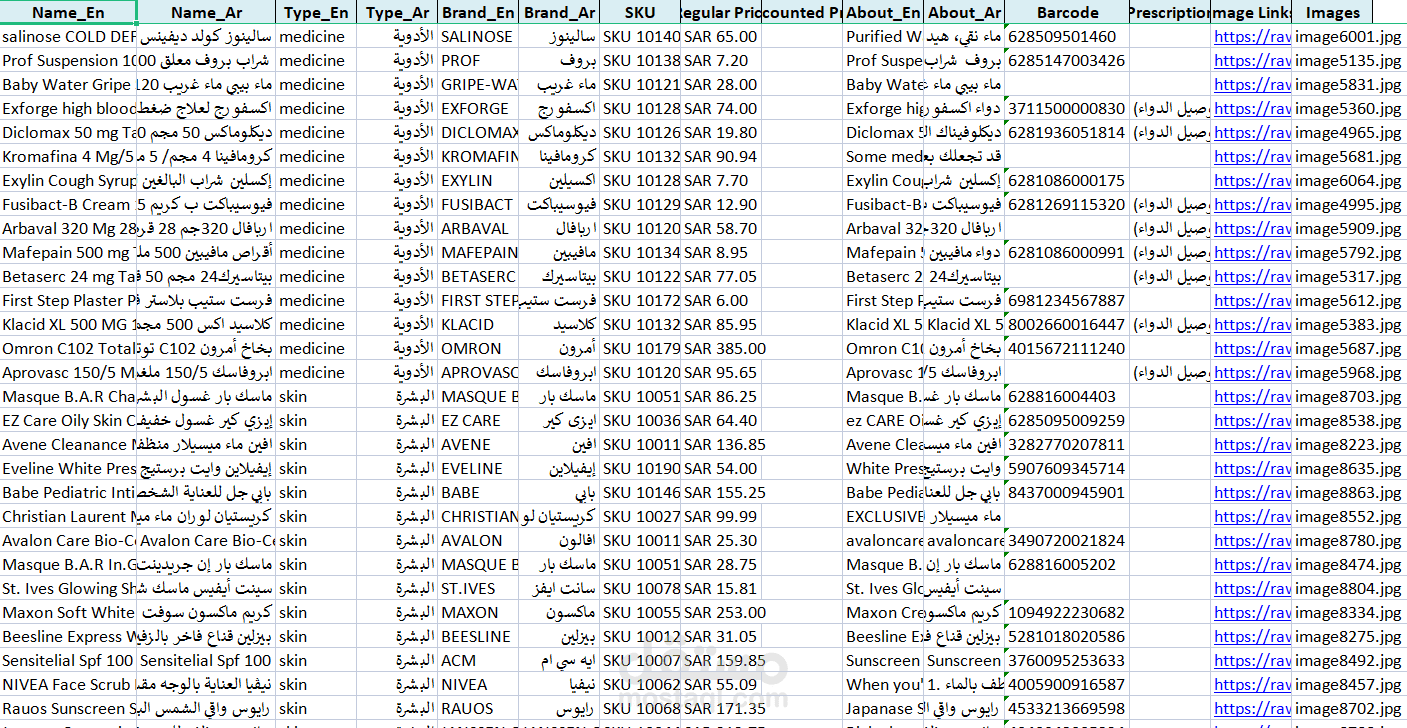
Task: Select cell Baby Water Gripe
Action: click(69, 85)
